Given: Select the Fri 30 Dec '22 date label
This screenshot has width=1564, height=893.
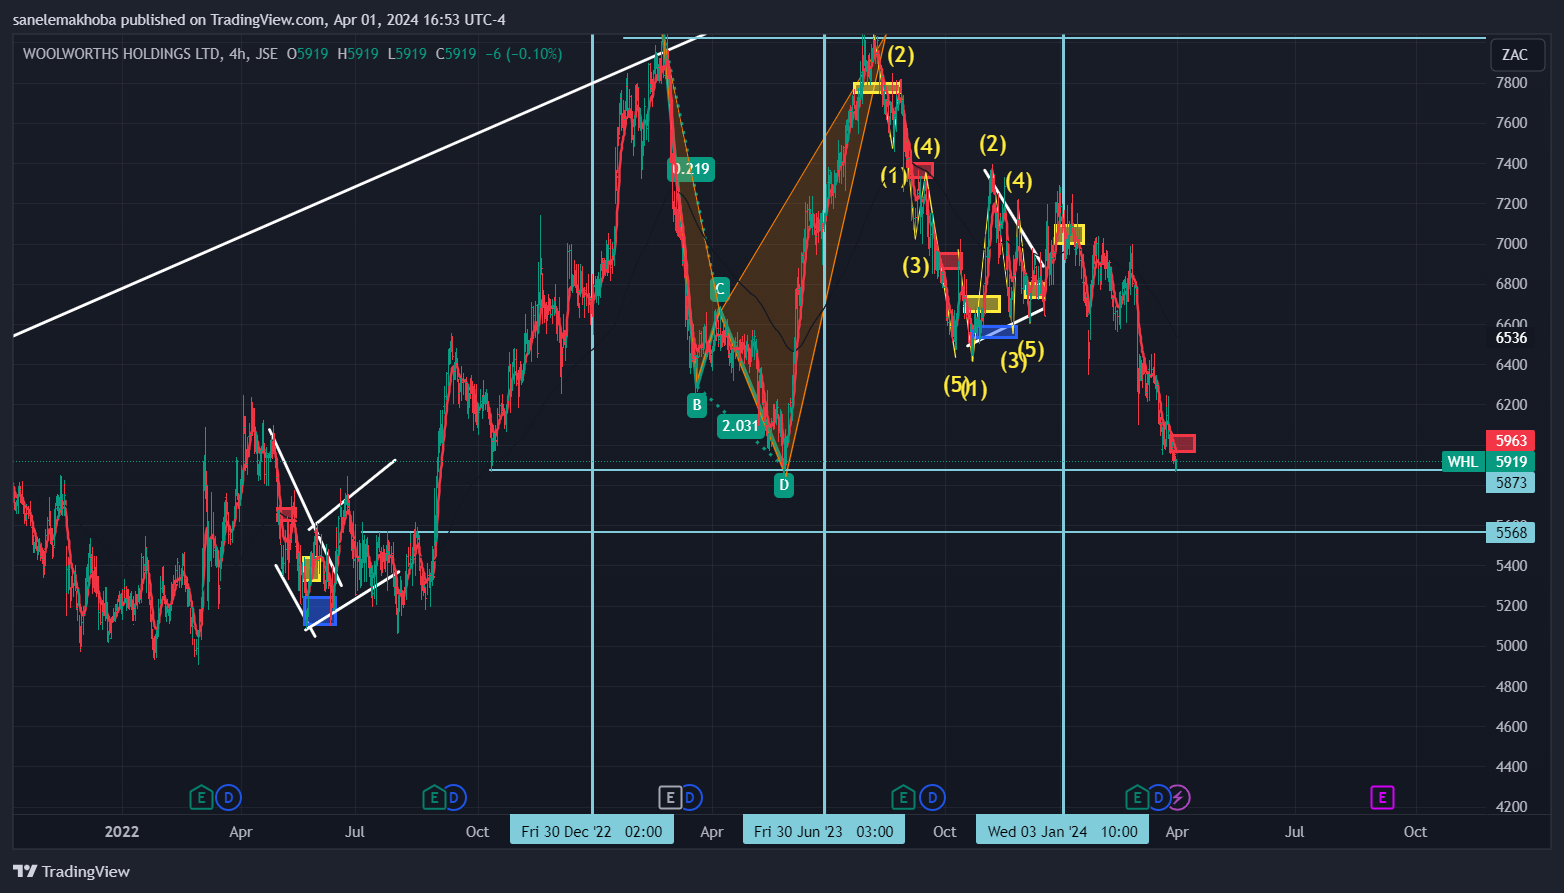Looking at the screenshot, I should tap(592, 831).
